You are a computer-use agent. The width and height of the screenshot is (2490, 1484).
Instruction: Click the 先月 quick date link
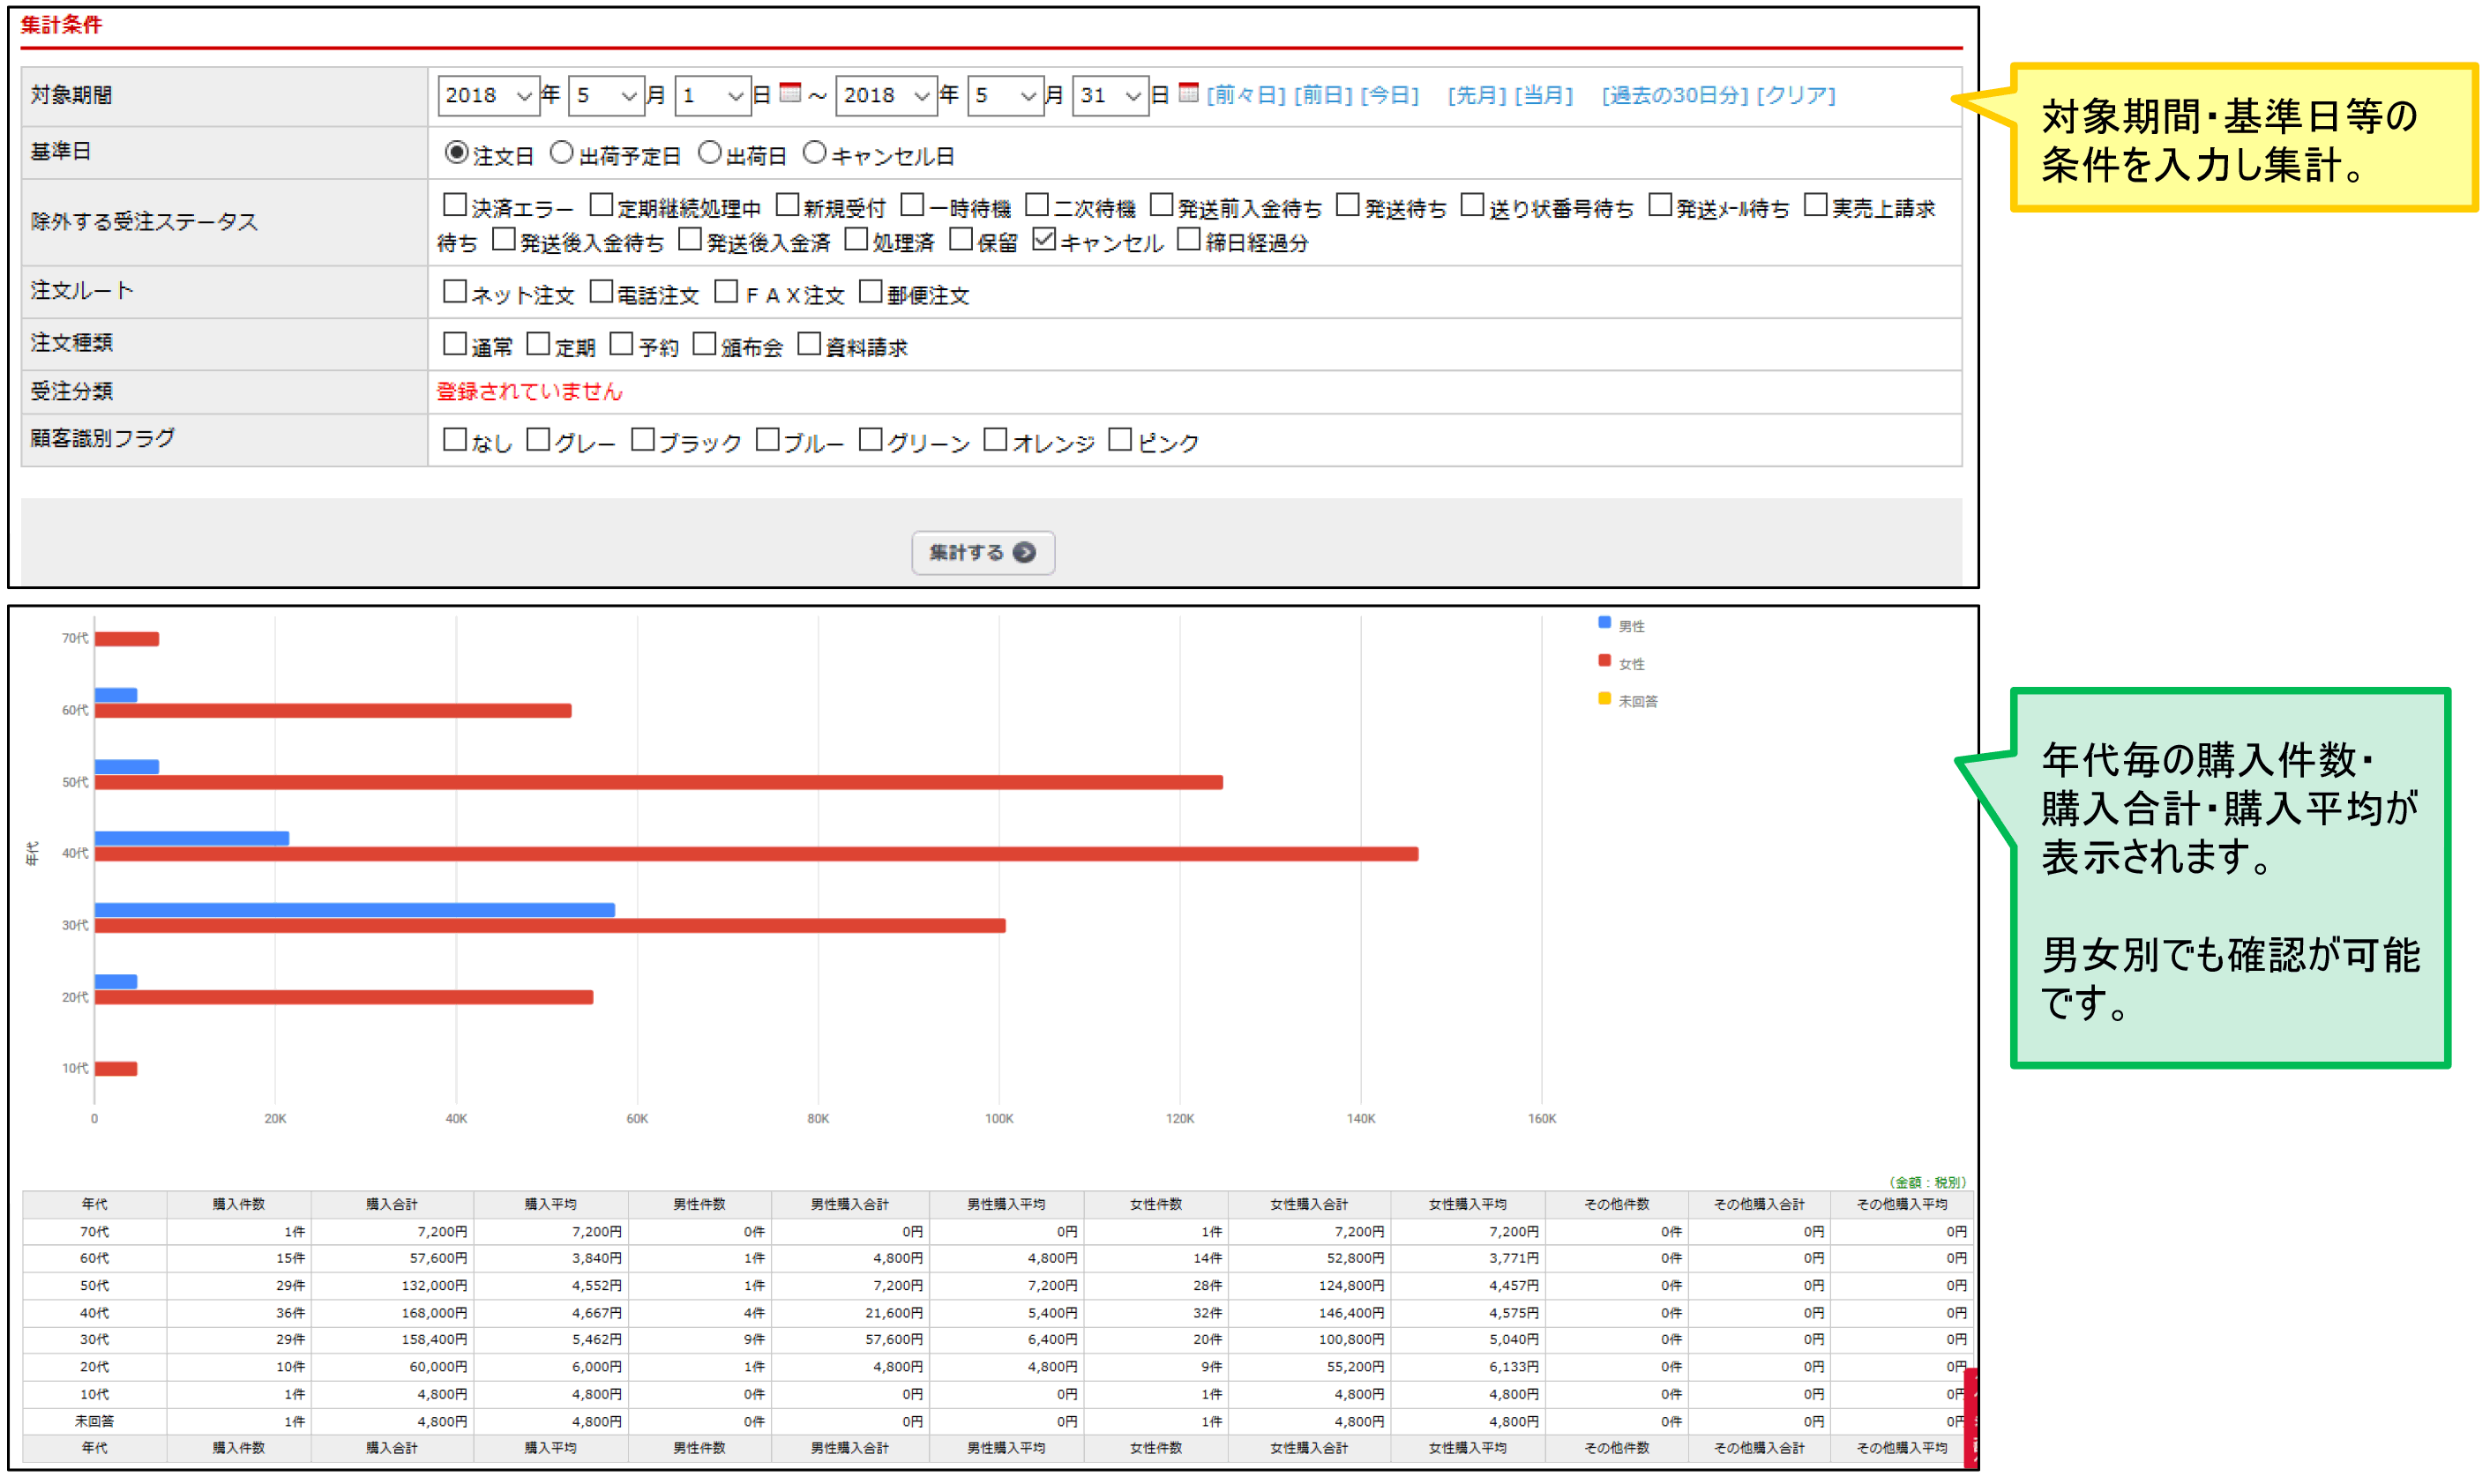1477,95
